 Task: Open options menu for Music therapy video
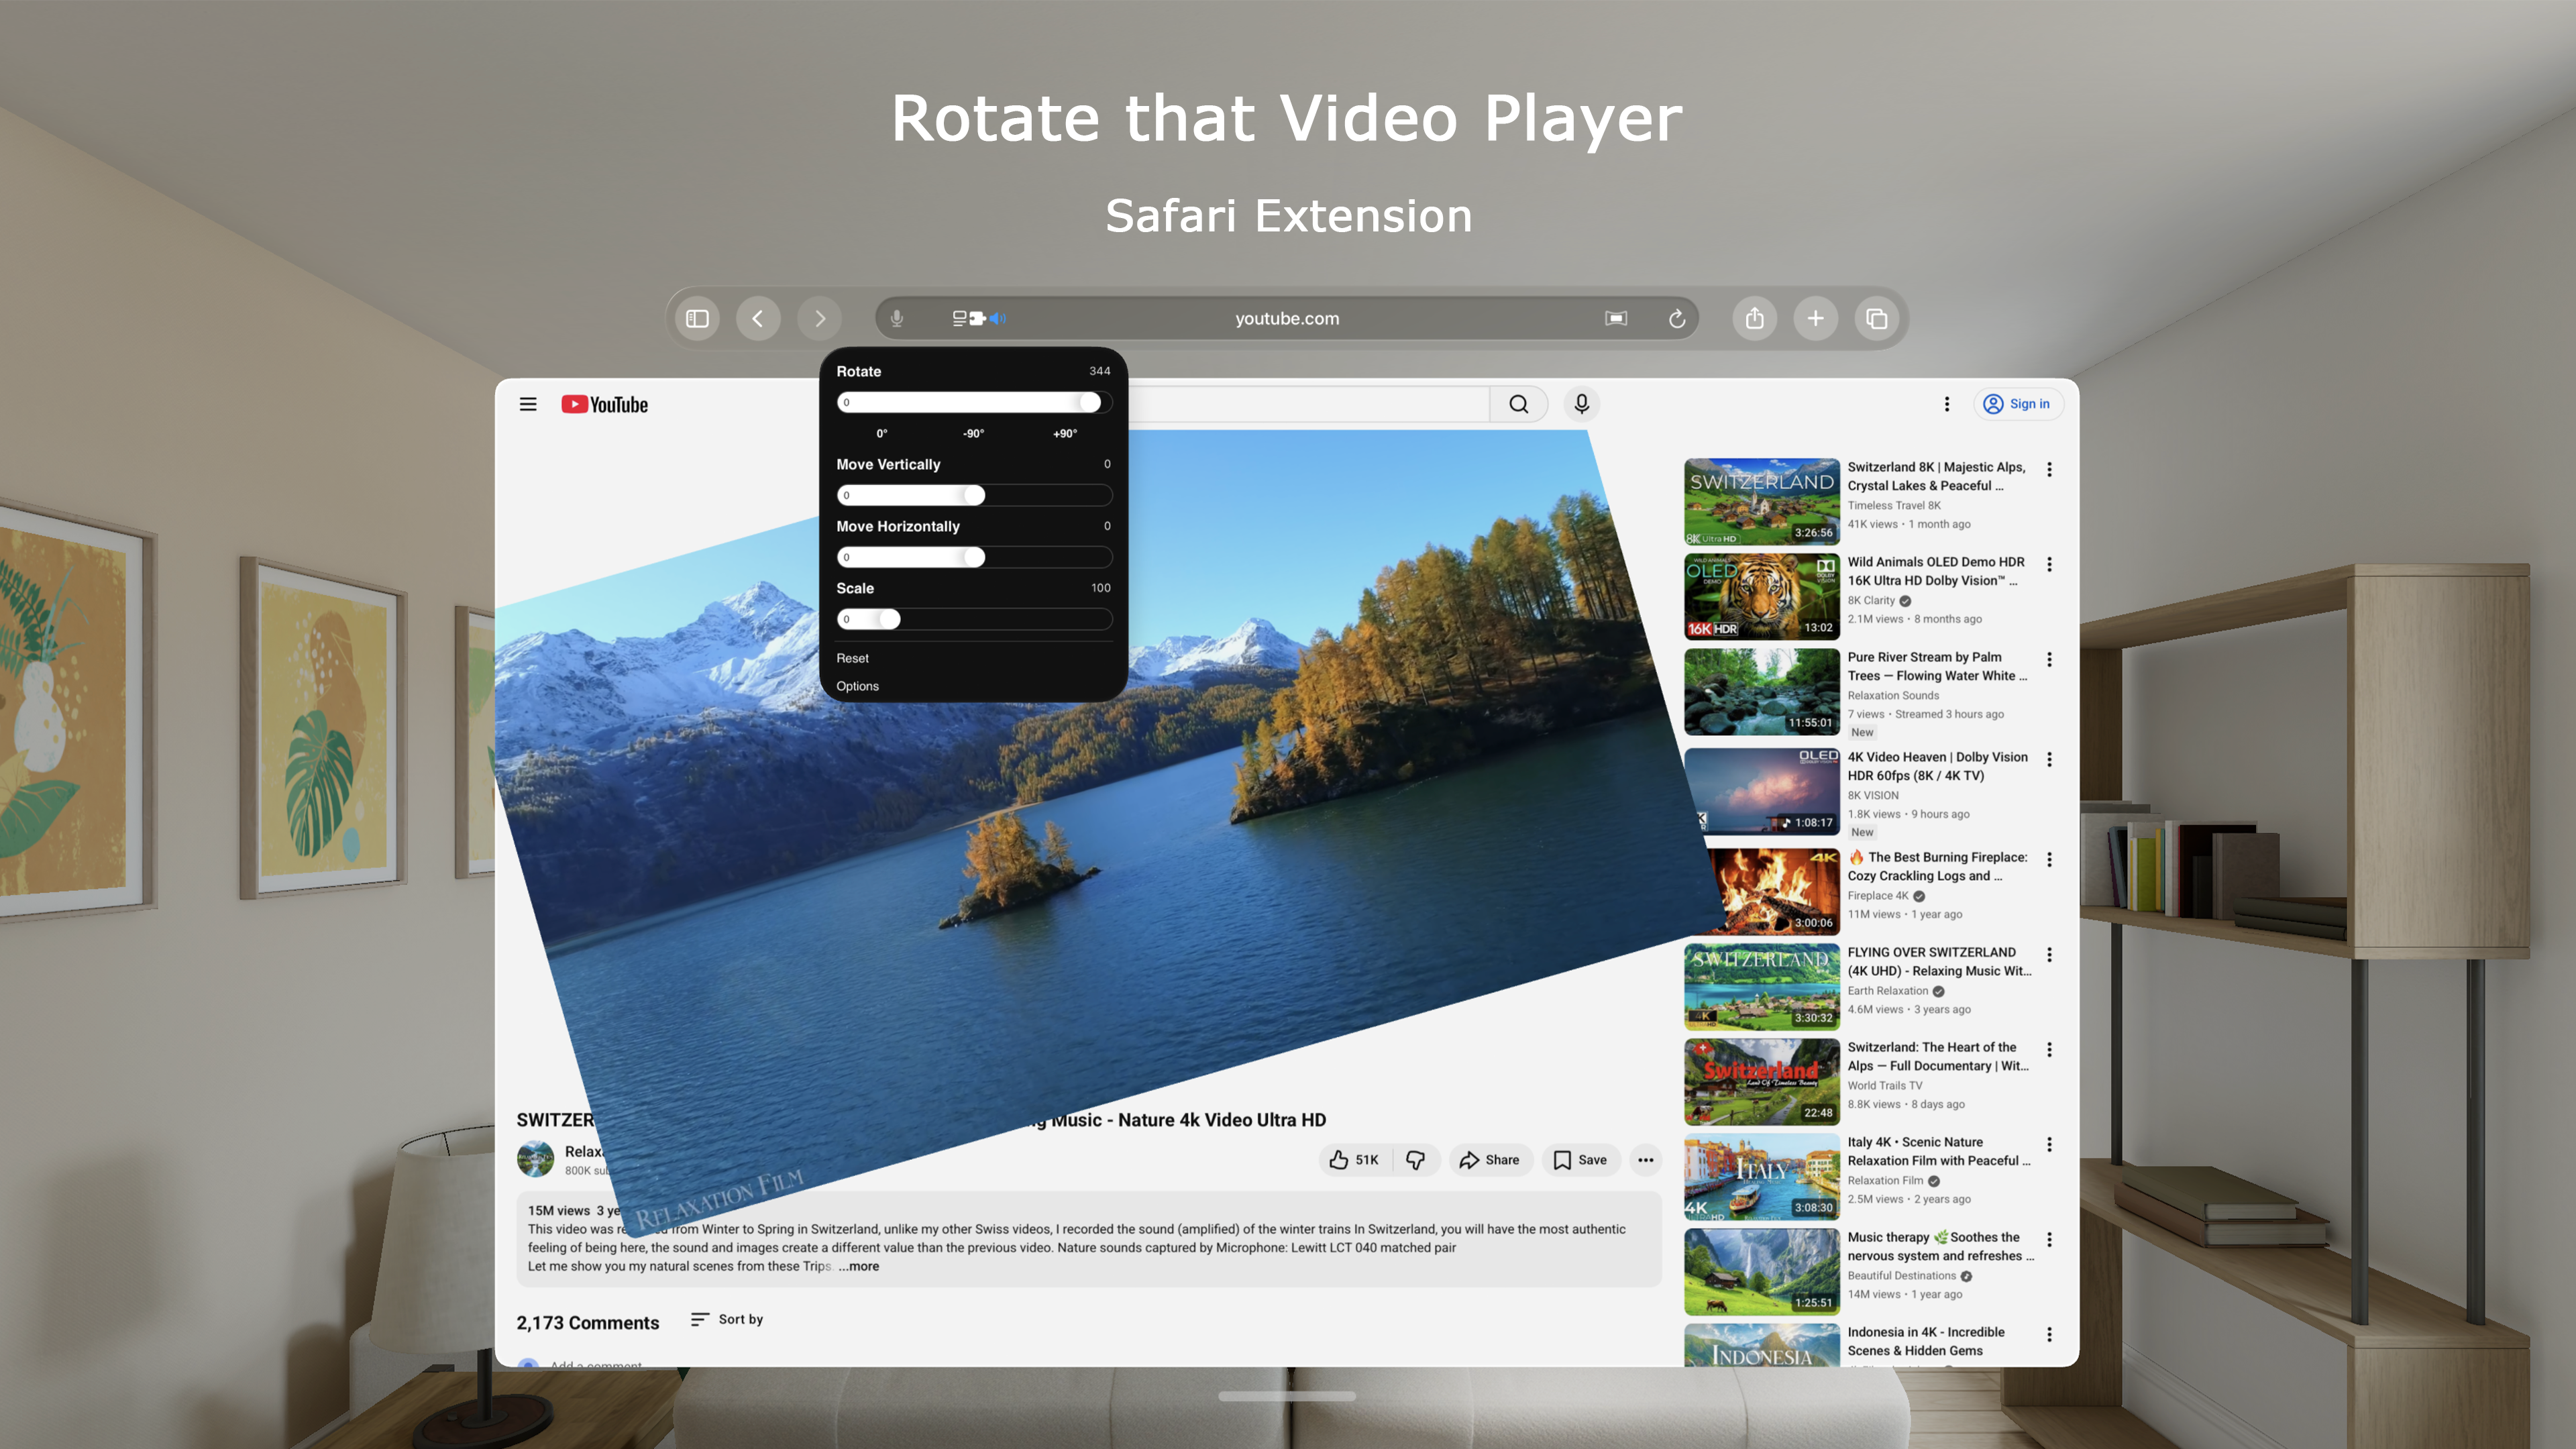tap(2049, 1239)
